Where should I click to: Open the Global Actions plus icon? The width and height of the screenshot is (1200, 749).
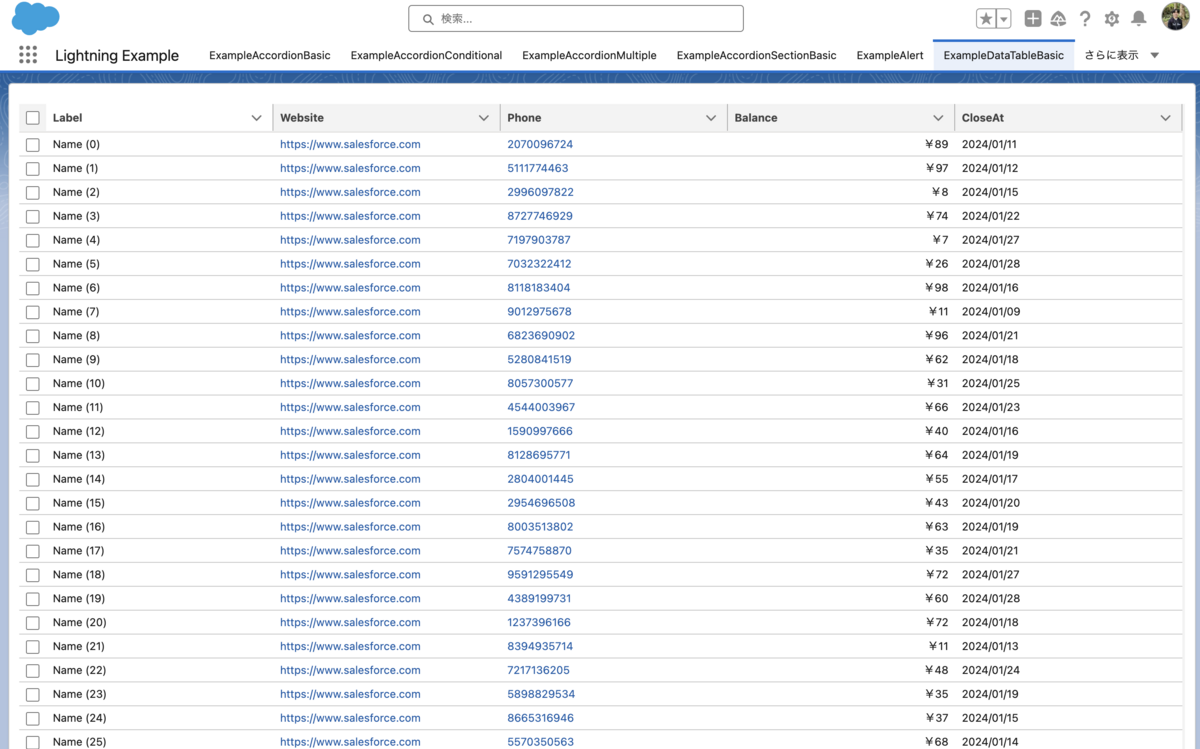pyautogui.click(x=1033, y=17)
